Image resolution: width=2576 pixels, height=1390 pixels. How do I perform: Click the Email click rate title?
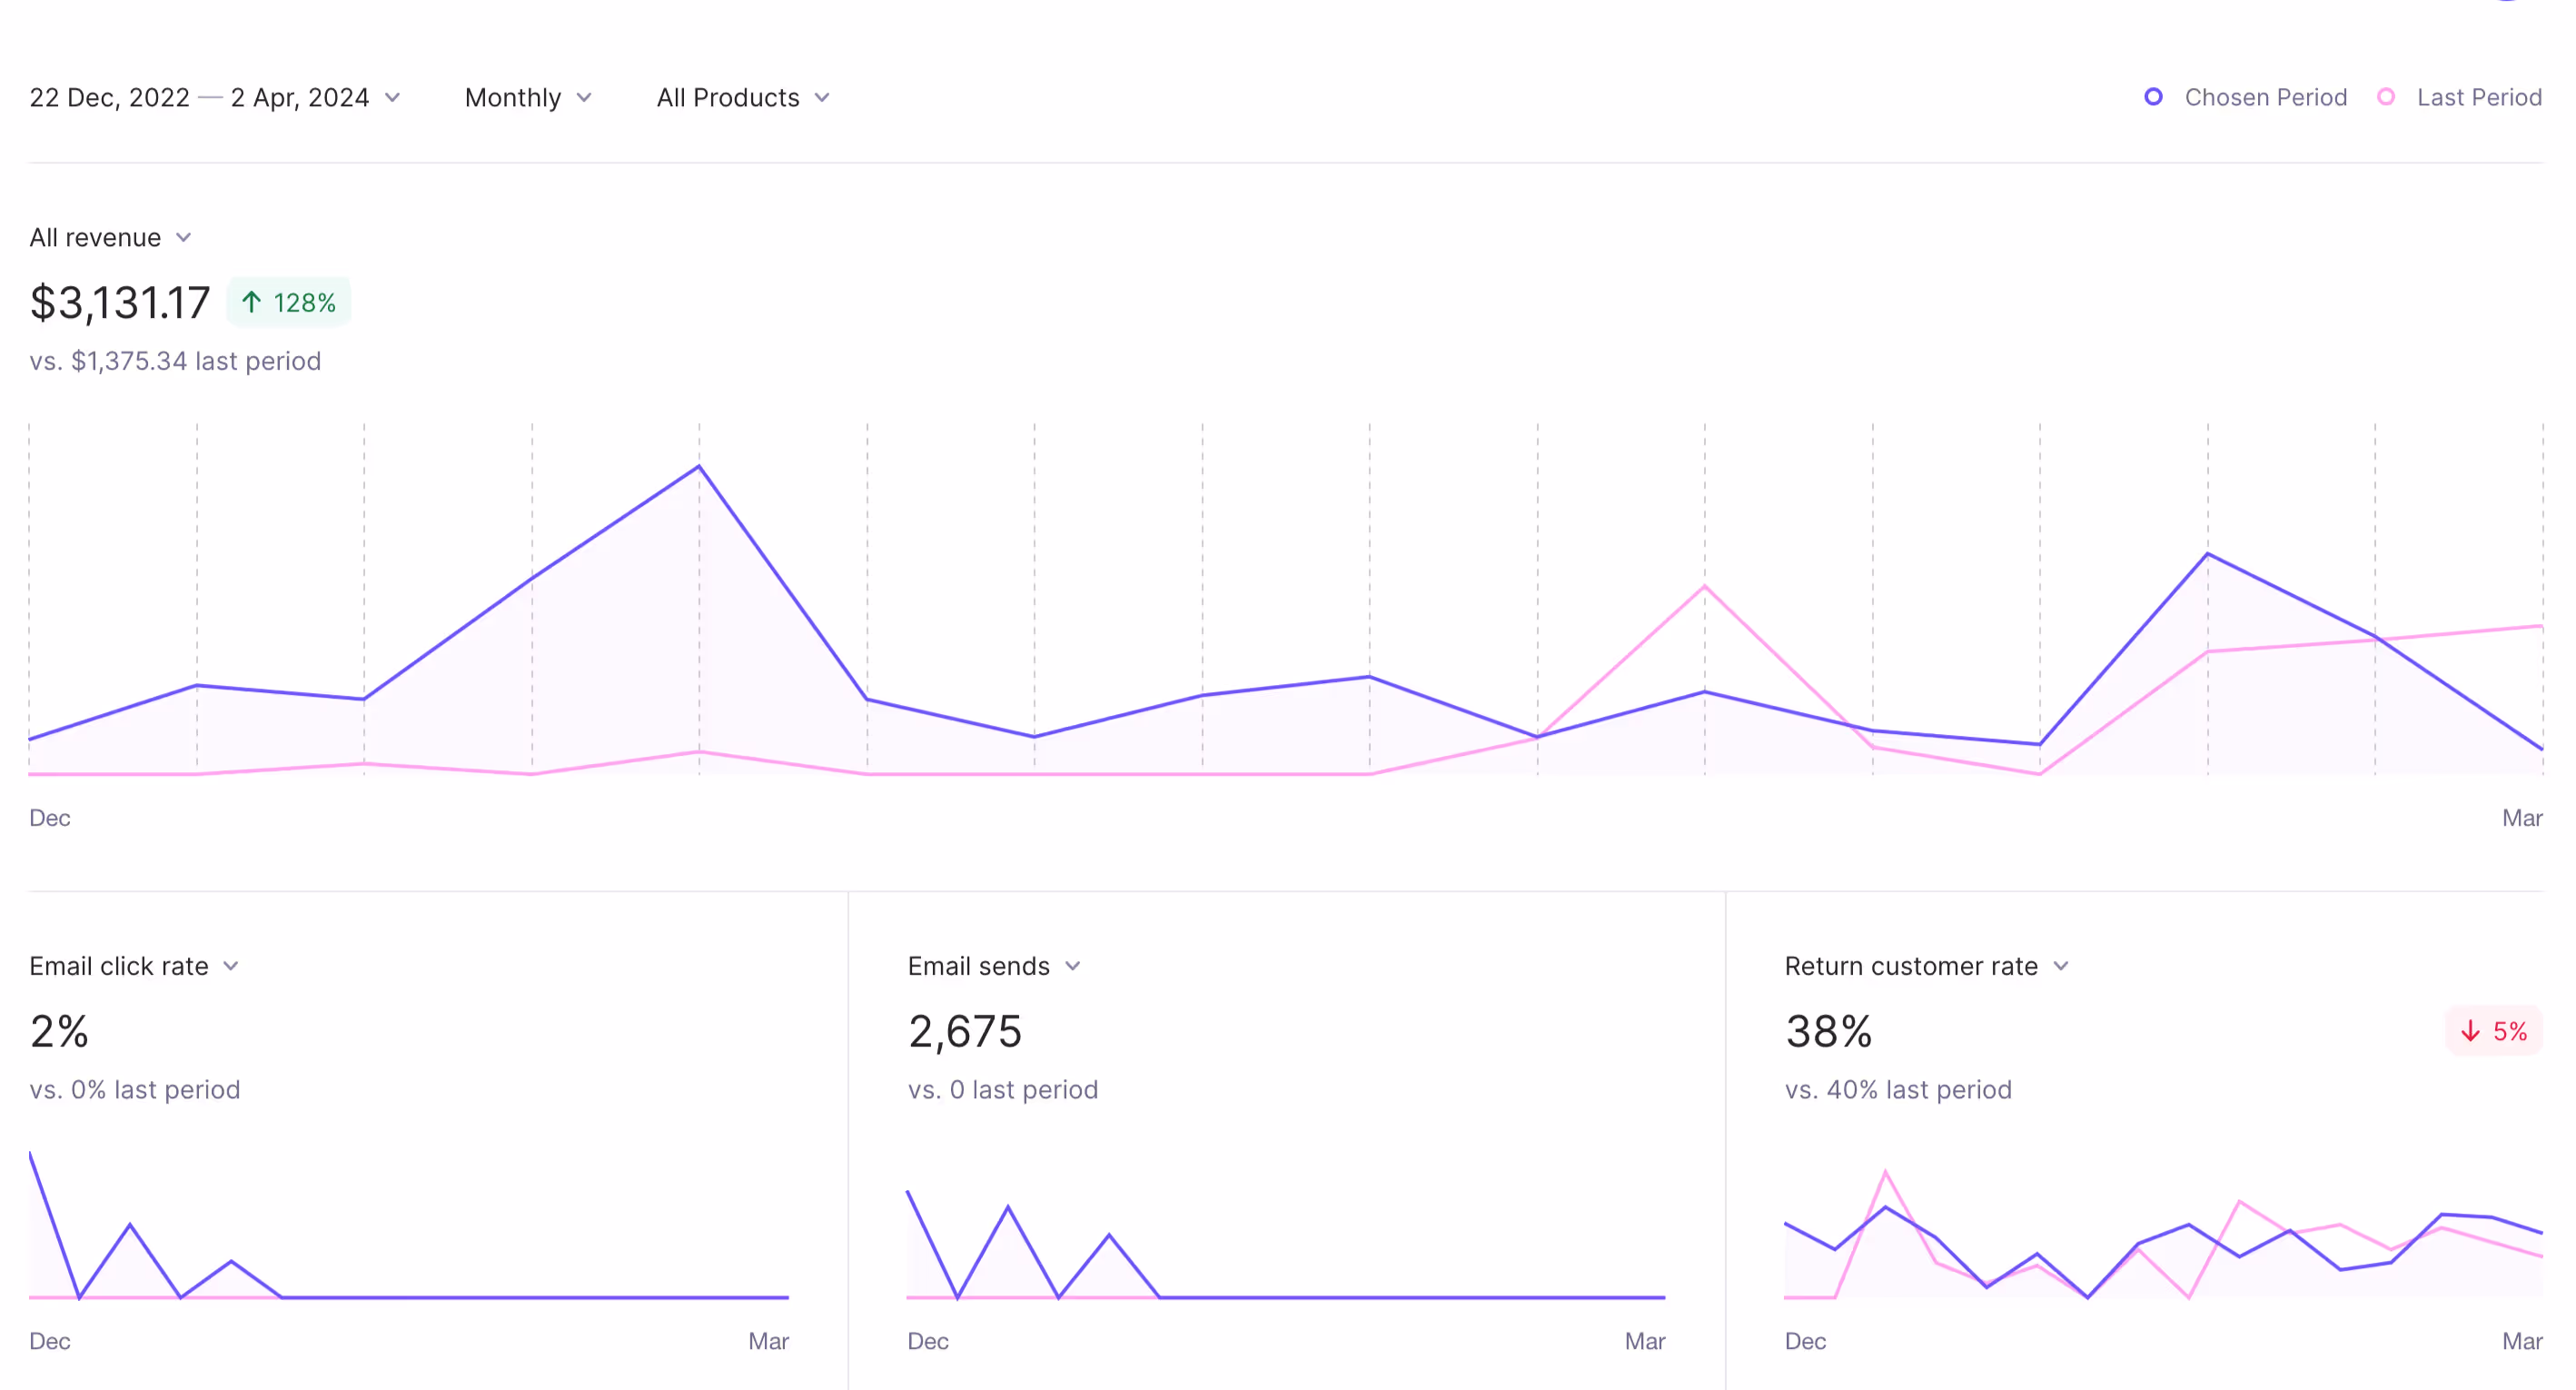click(x=119, y=966)
